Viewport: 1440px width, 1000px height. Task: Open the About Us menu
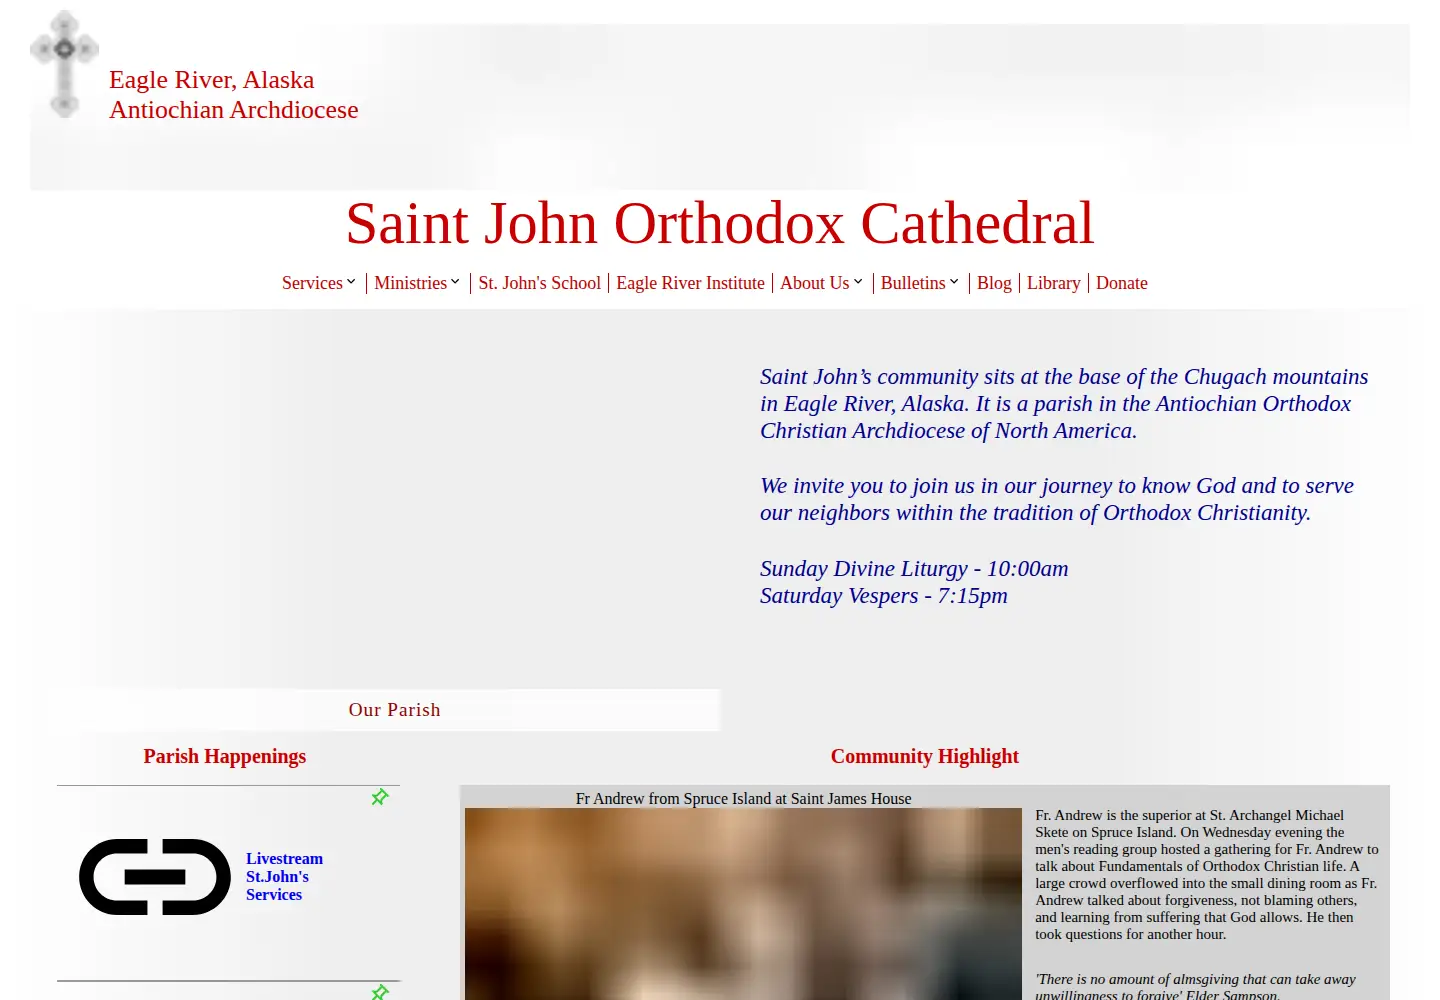(815, 283)
